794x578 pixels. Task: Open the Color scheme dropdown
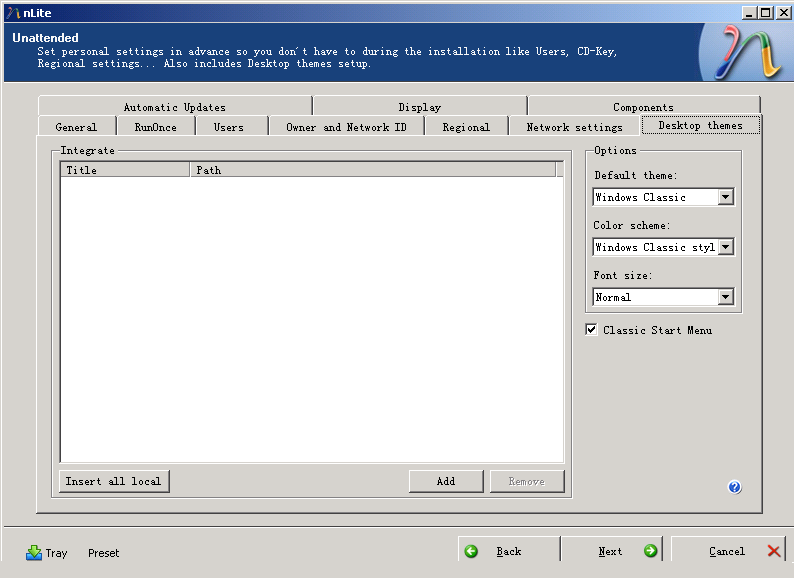(x=725, y=247)
